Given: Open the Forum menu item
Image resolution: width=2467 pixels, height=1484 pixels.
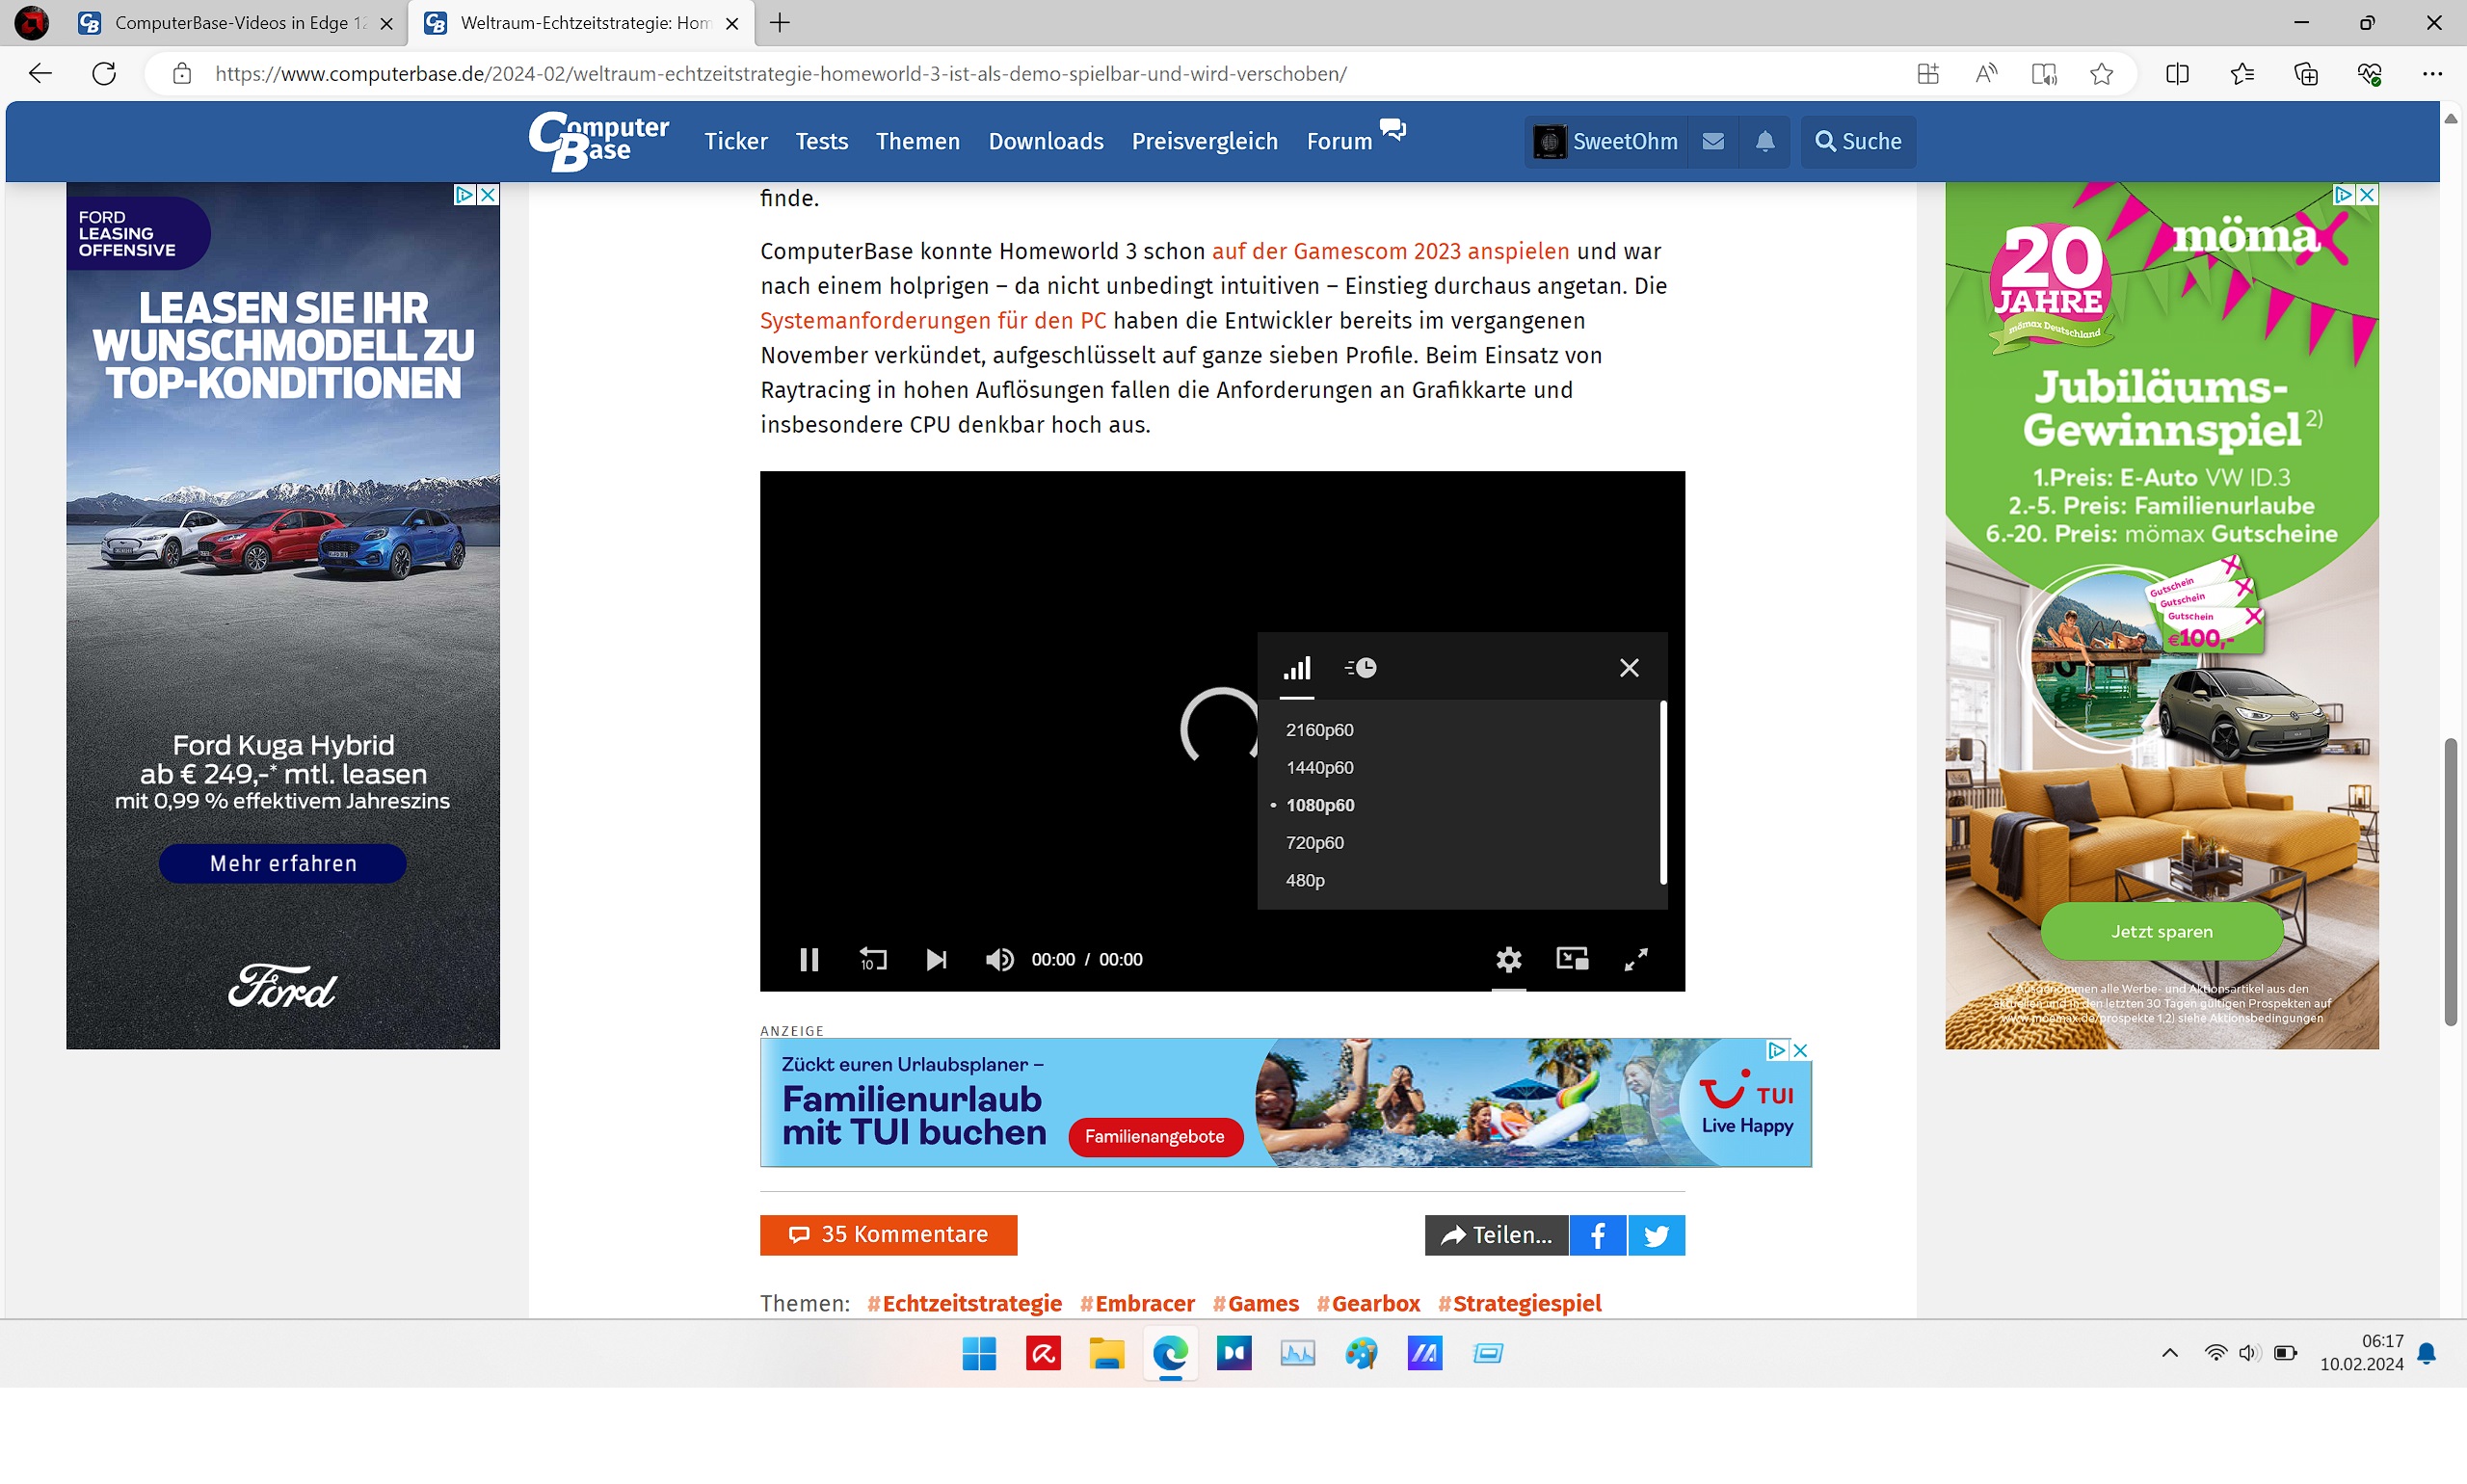Looking at the screenshot, I should pyautogui.click(x=1339, y=141).
